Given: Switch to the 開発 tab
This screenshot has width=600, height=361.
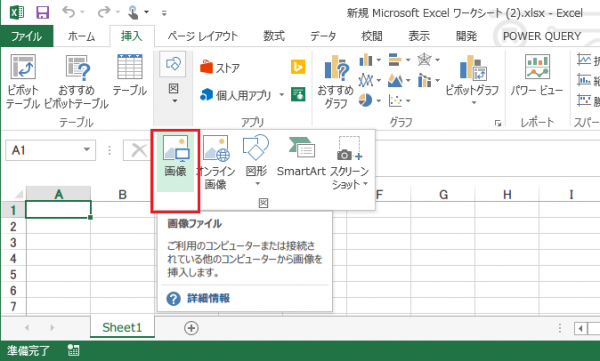Looking at the screenshot, I should [466, 36].
